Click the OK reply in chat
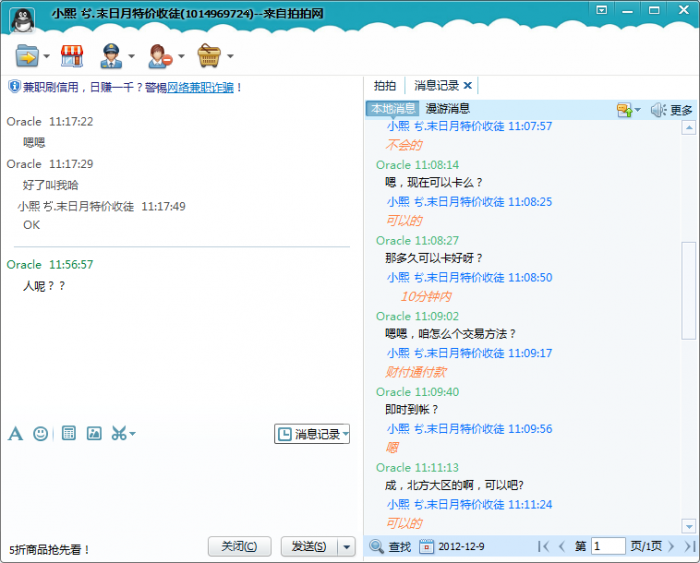Screen dimensions: 700x563 (x=31, y=225)
